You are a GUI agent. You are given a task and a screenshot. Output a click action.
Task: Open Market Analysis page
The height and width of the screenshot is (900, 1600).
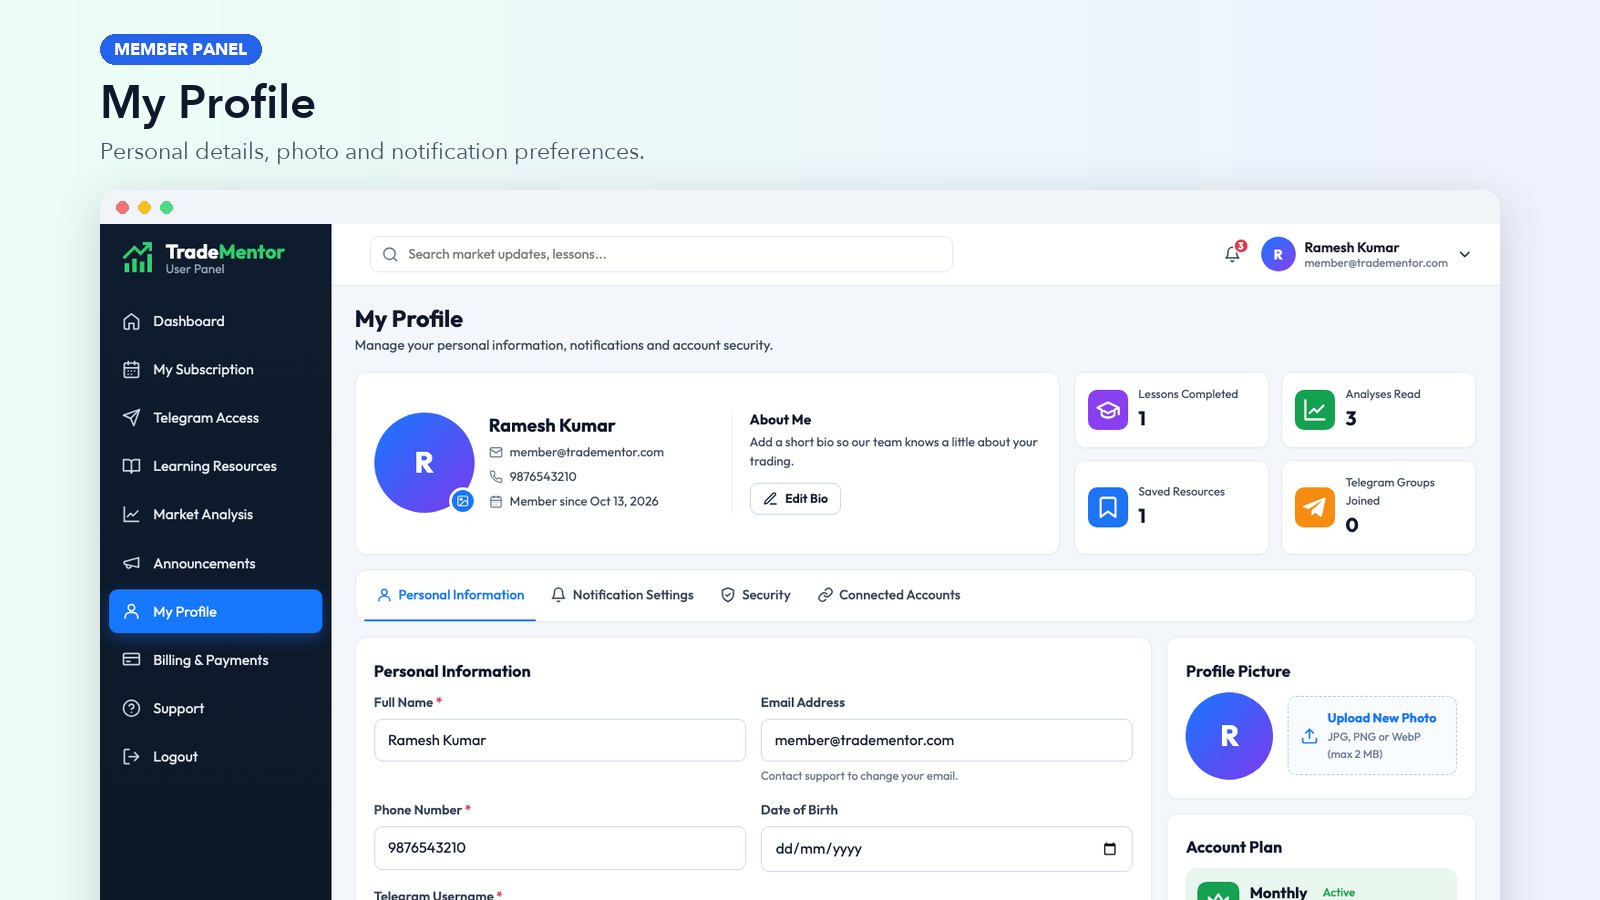pos(216,515)
